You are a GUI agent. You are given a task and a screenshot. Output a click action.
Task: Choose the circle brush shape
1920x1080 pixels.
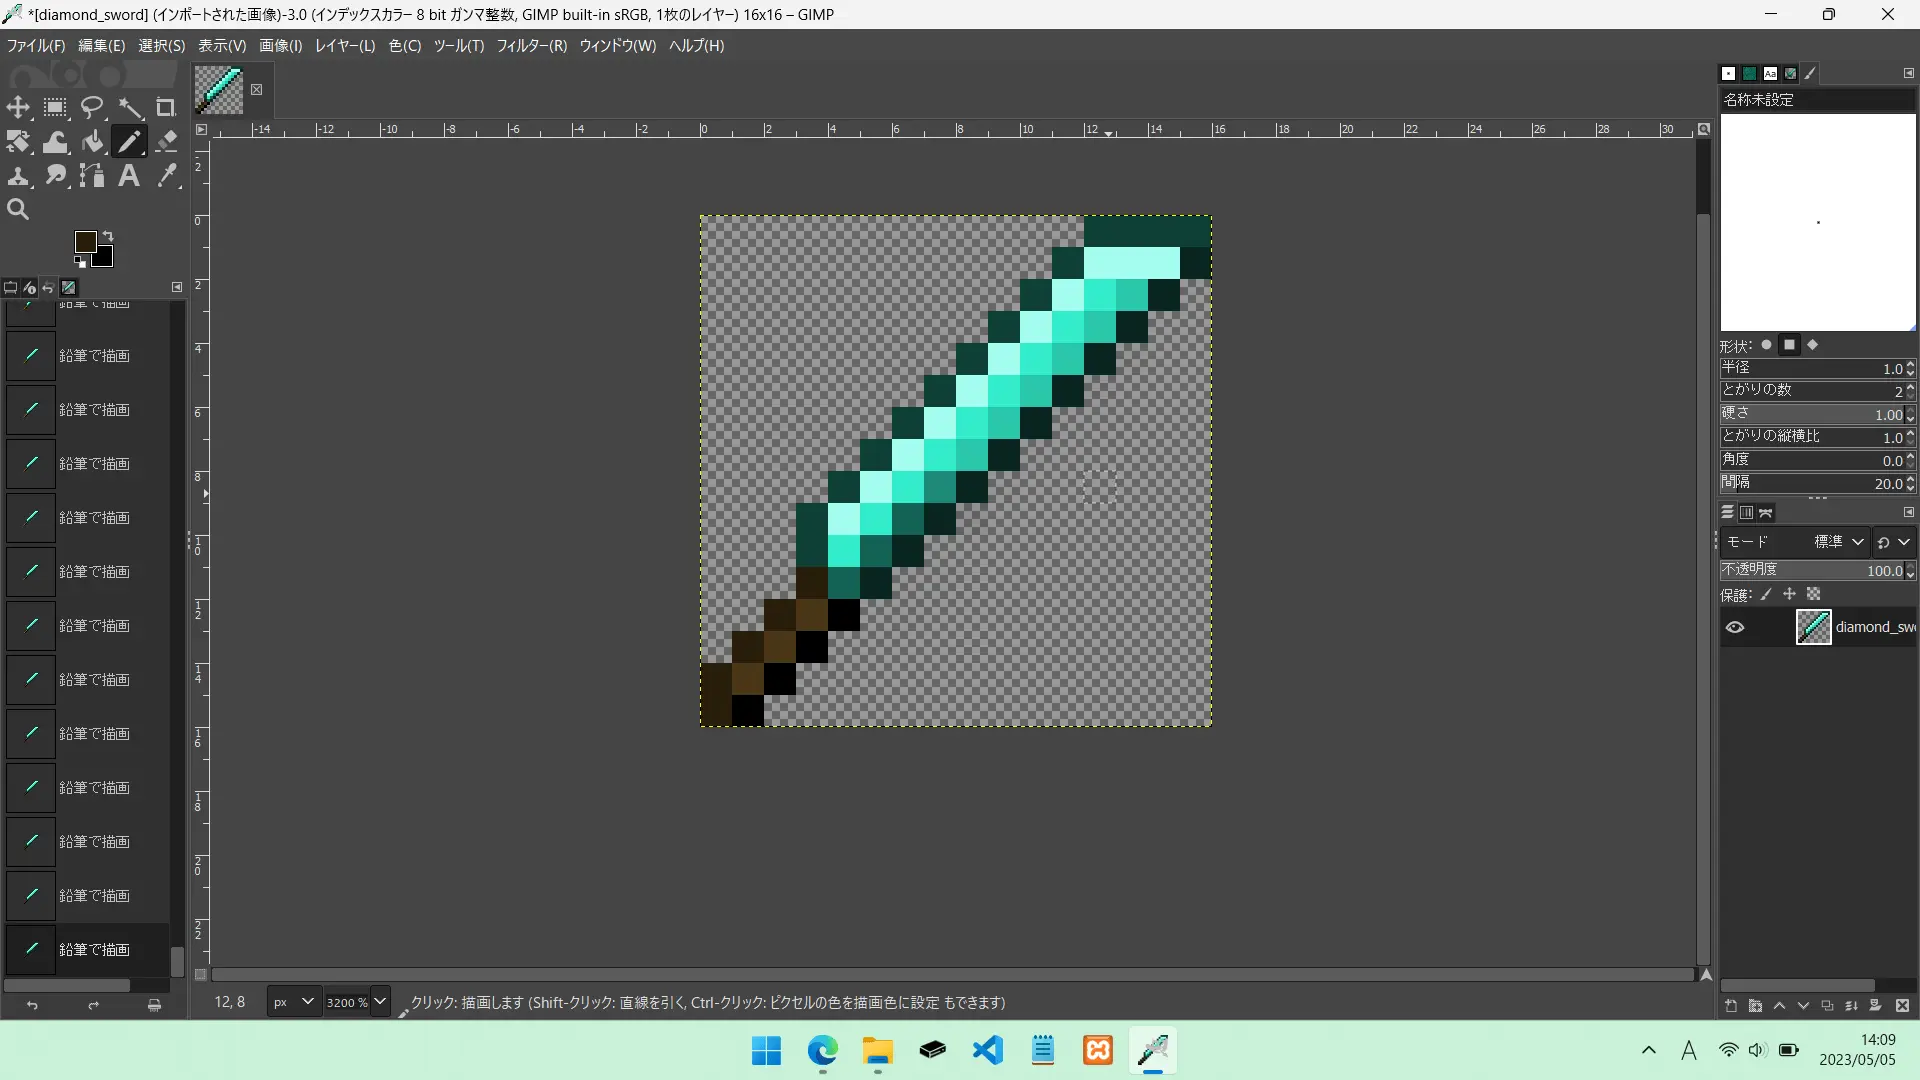(1767, 345)
